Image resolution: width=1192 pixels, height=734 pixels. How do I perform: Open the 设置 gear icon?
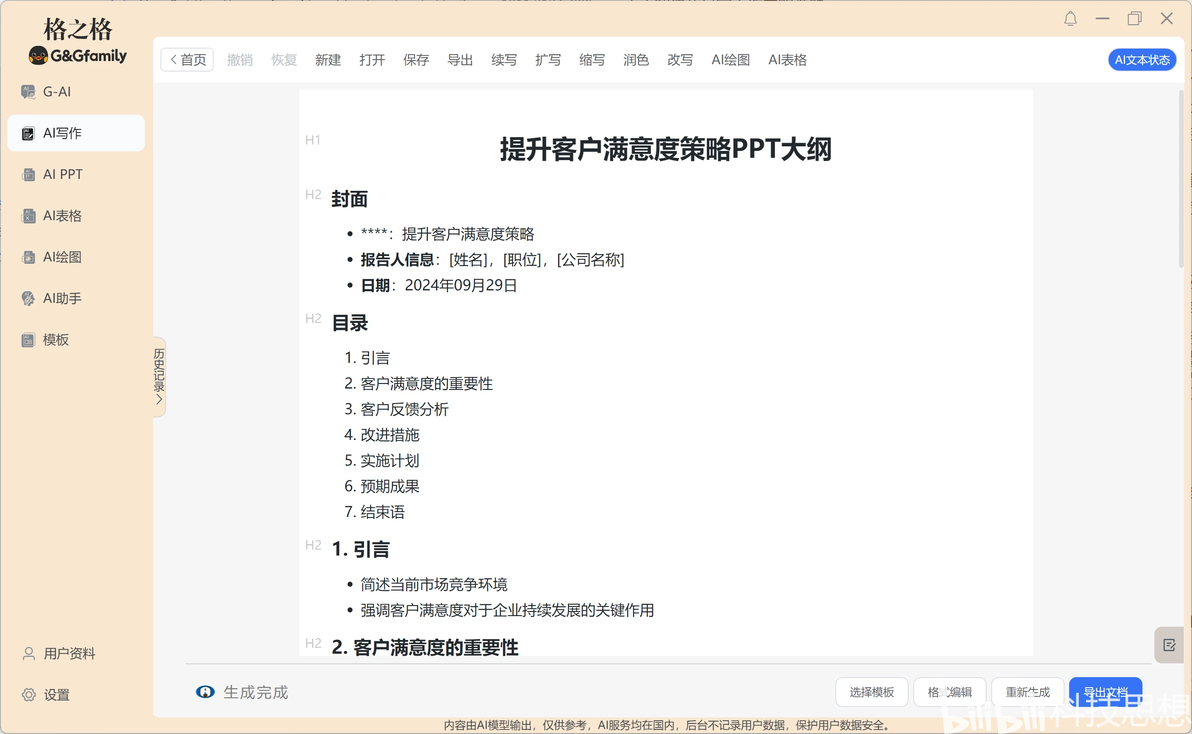(29, 694)
